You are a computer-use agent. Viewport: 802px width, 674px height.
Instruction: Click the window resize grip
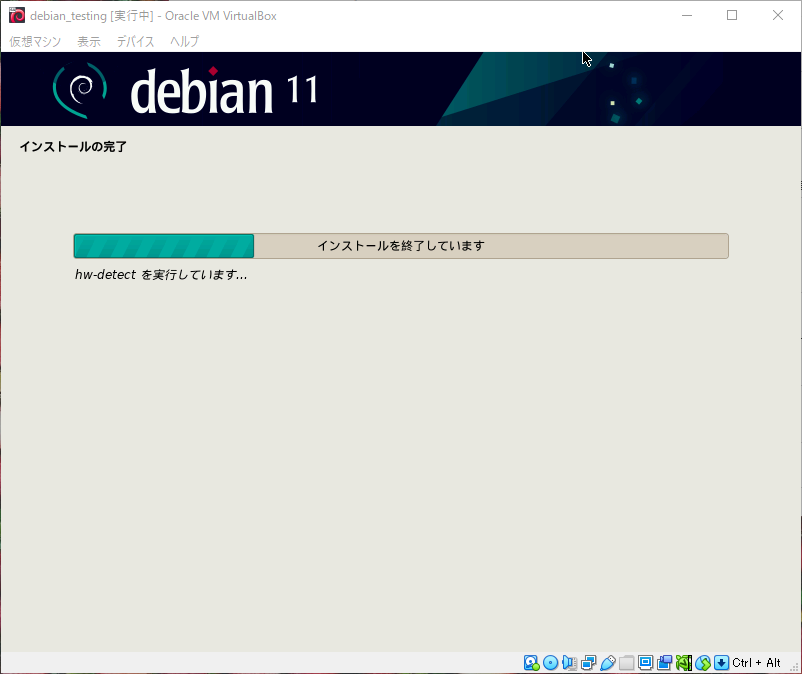tap(794, 666)
